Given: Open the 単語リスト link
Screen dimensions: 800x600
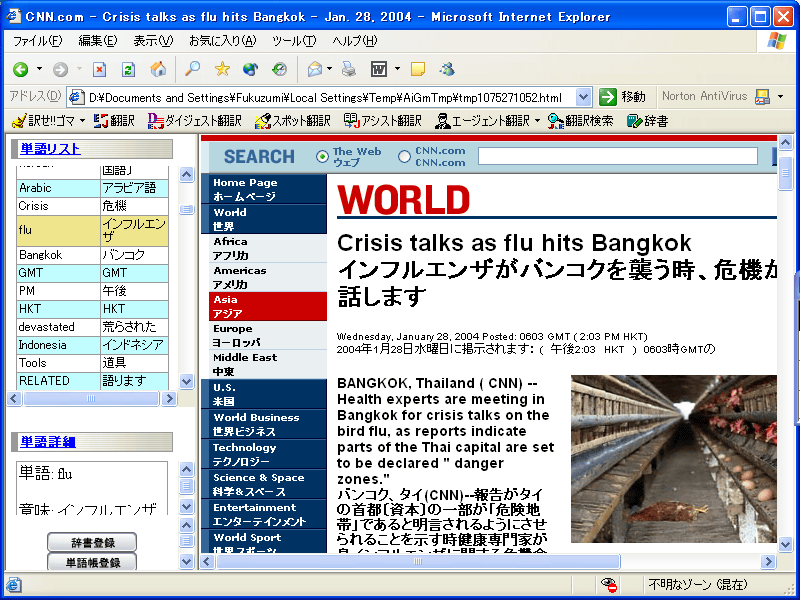Looking at the screenshot, I should click(50, 149).
